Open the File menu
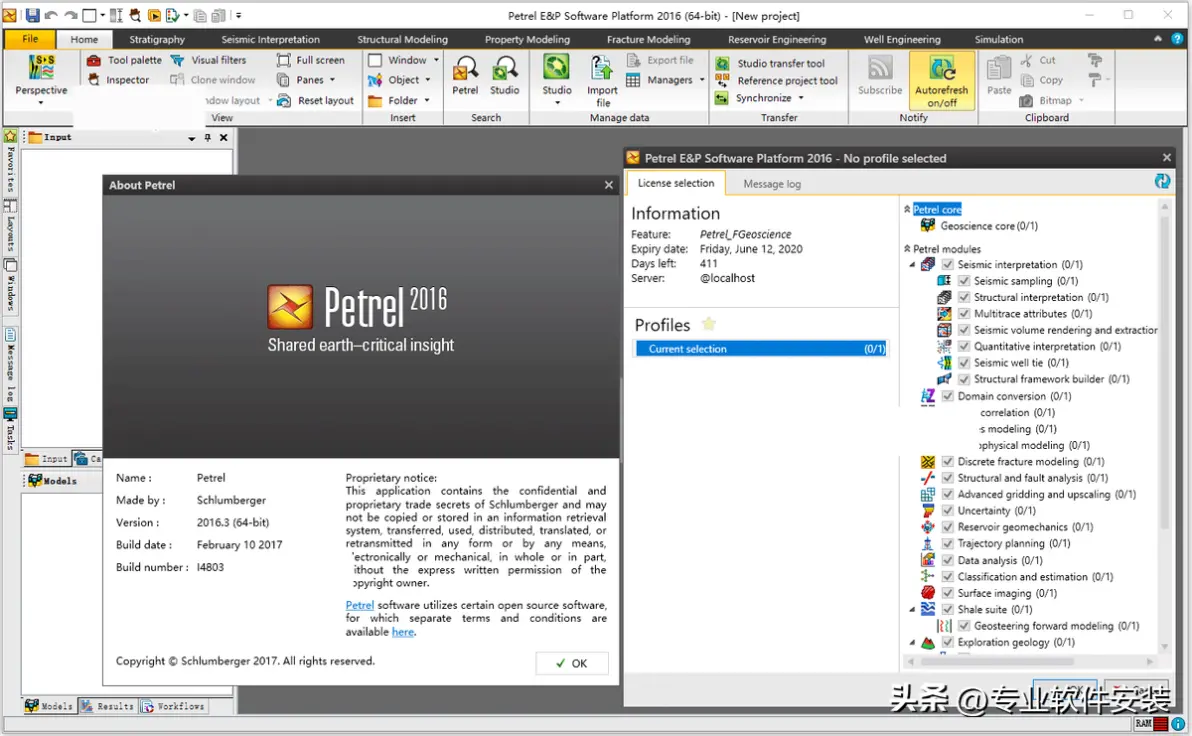Image resolution: width=1192 pixels, height=736 pixels. (30, 39)
